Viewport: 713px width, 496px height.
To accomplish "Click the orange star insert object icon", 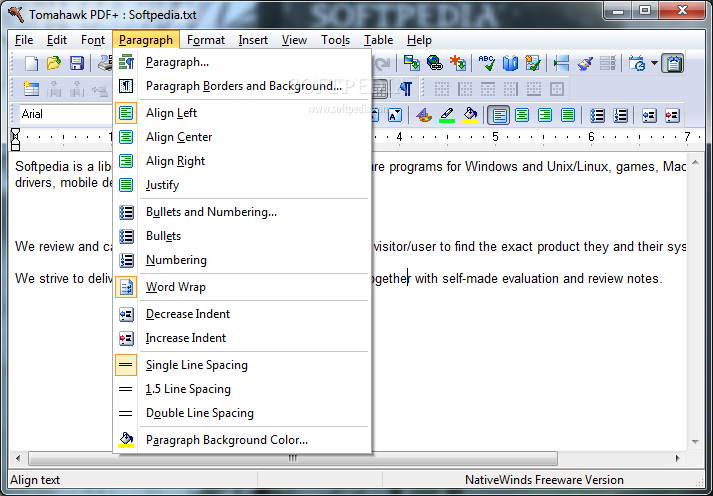I will pyautogui.click(x=457, y=63).
